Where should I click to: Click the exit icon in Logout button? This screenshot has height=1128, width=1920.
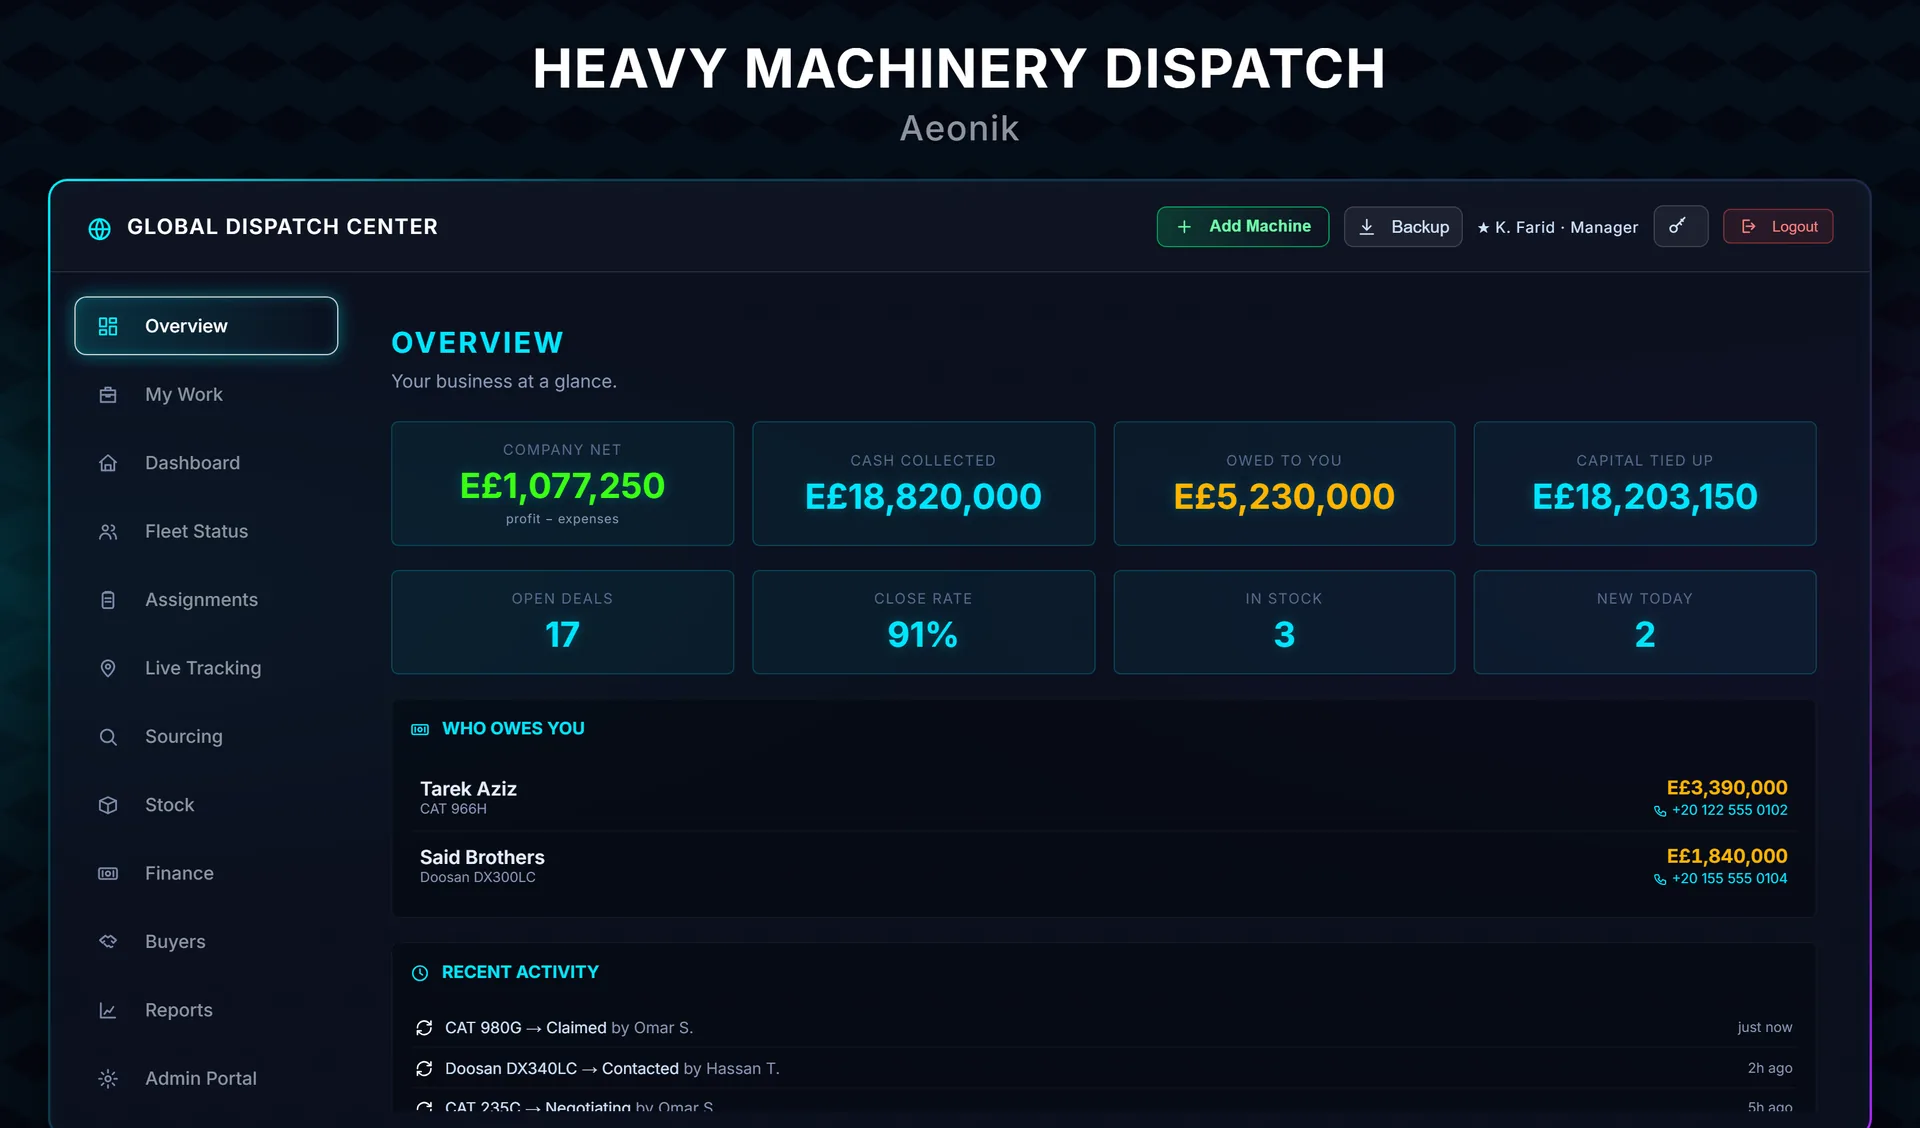1749,227
